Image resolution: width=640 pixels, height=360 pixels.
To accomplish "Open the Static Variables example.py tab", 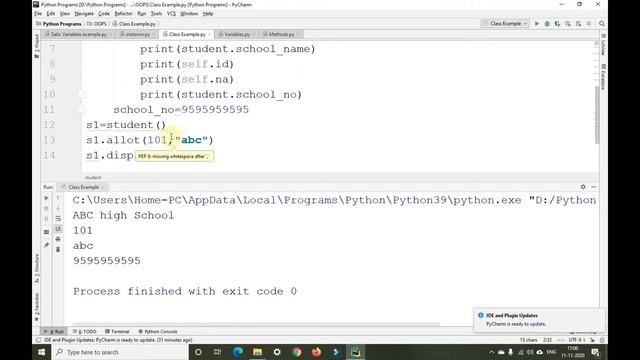I will click(78, 34).
